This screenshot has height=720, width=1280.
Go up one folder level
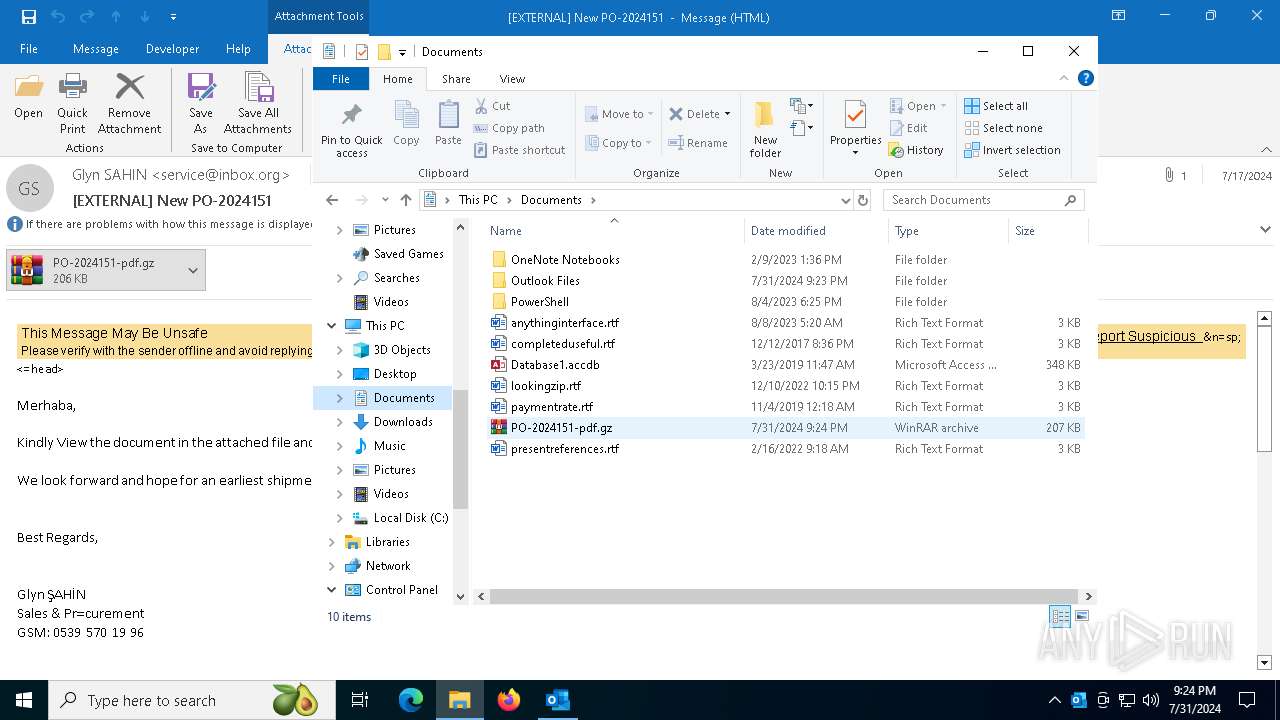pyautogui.click(x=405, y=200)
